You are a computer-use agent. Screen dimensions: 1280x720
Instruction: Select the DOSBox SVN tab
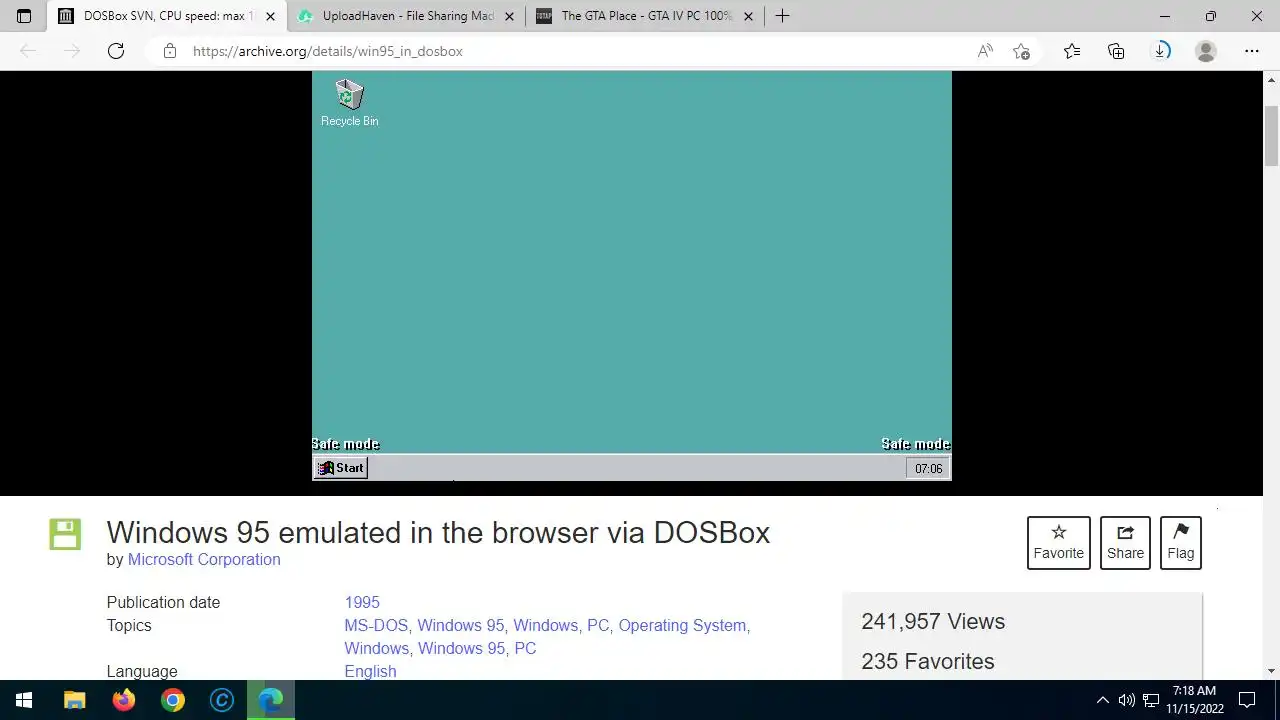tap(165, 16)
